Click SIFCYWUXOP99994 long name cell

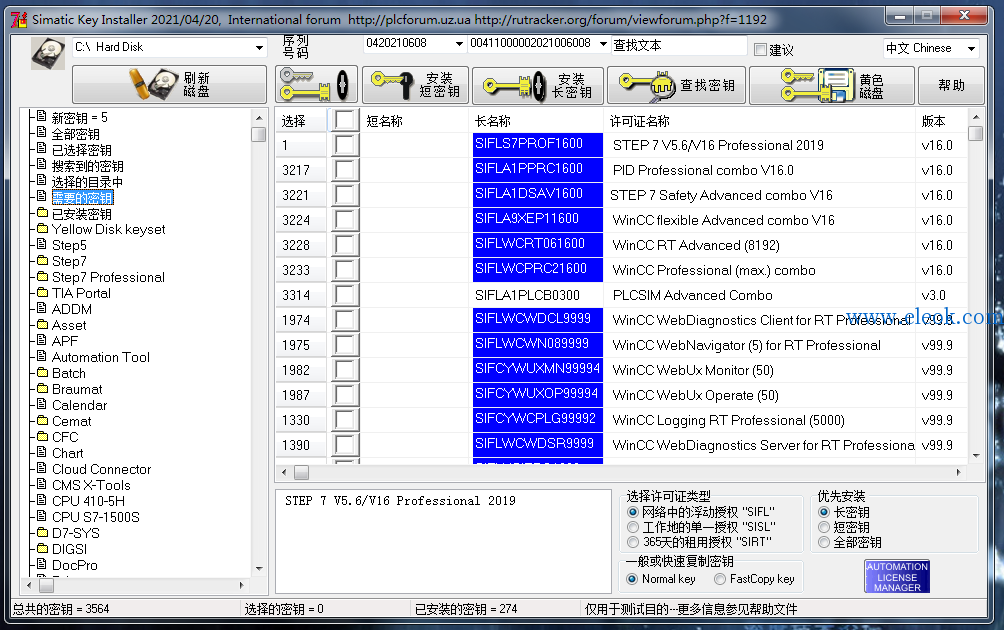(538, 394)
